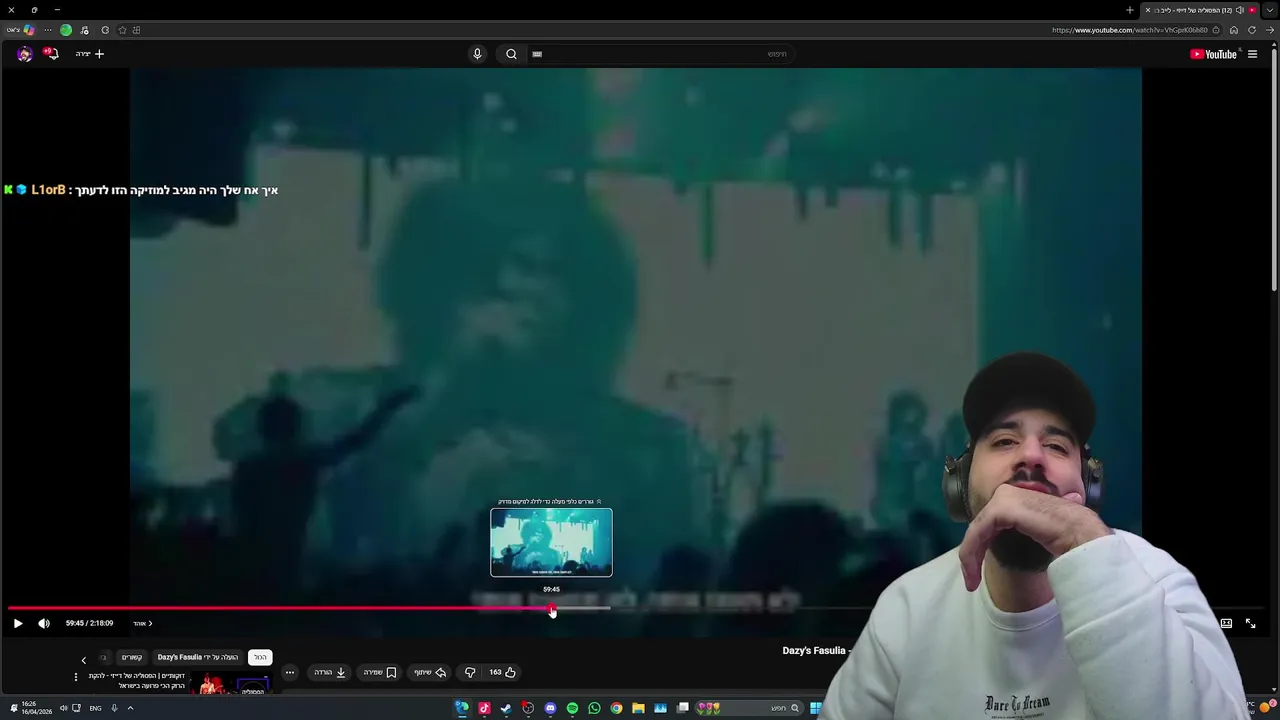Image resolution: width=1280 pixels, height=720 pixels.
Task: Mute the video volume
Action: (44, 623)
